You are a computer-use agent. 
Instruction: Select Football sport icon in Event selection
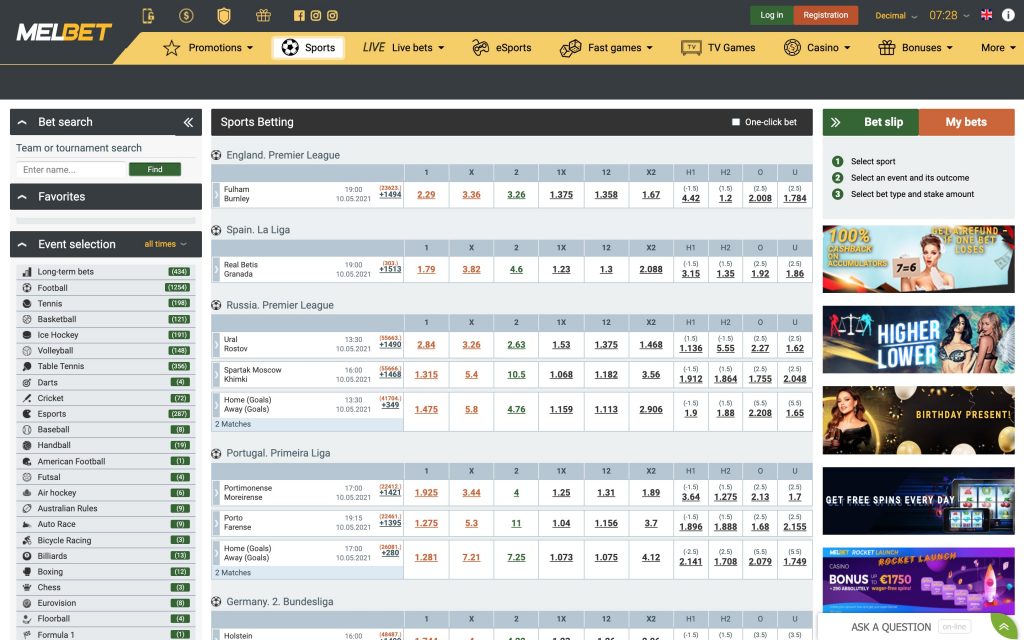pyautogui.click(x=27, y=288)
